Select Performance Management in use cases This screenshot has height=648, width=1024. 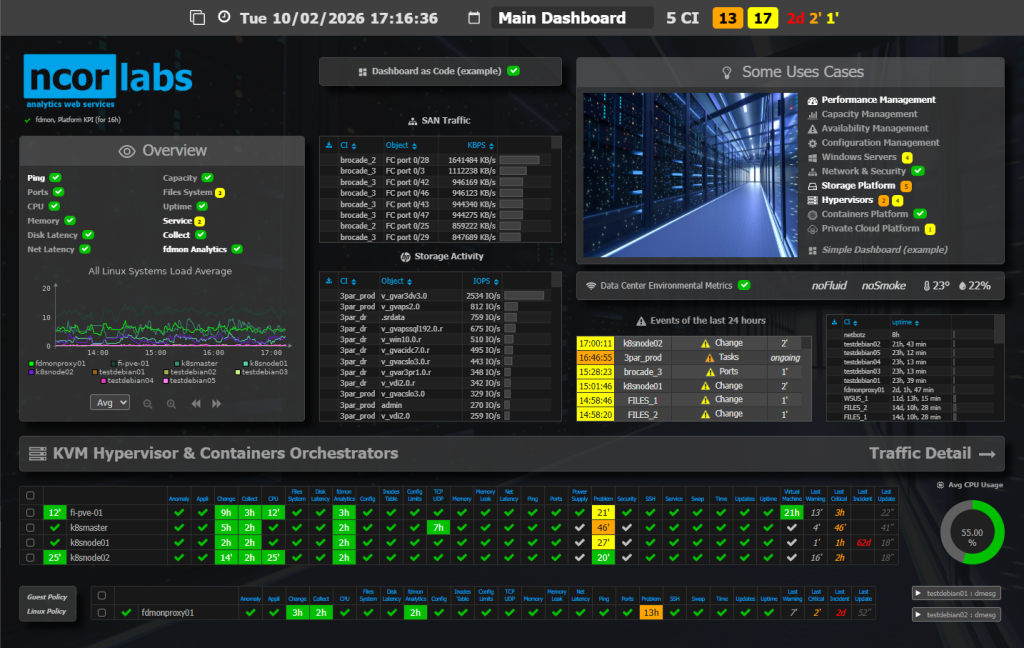878,100
